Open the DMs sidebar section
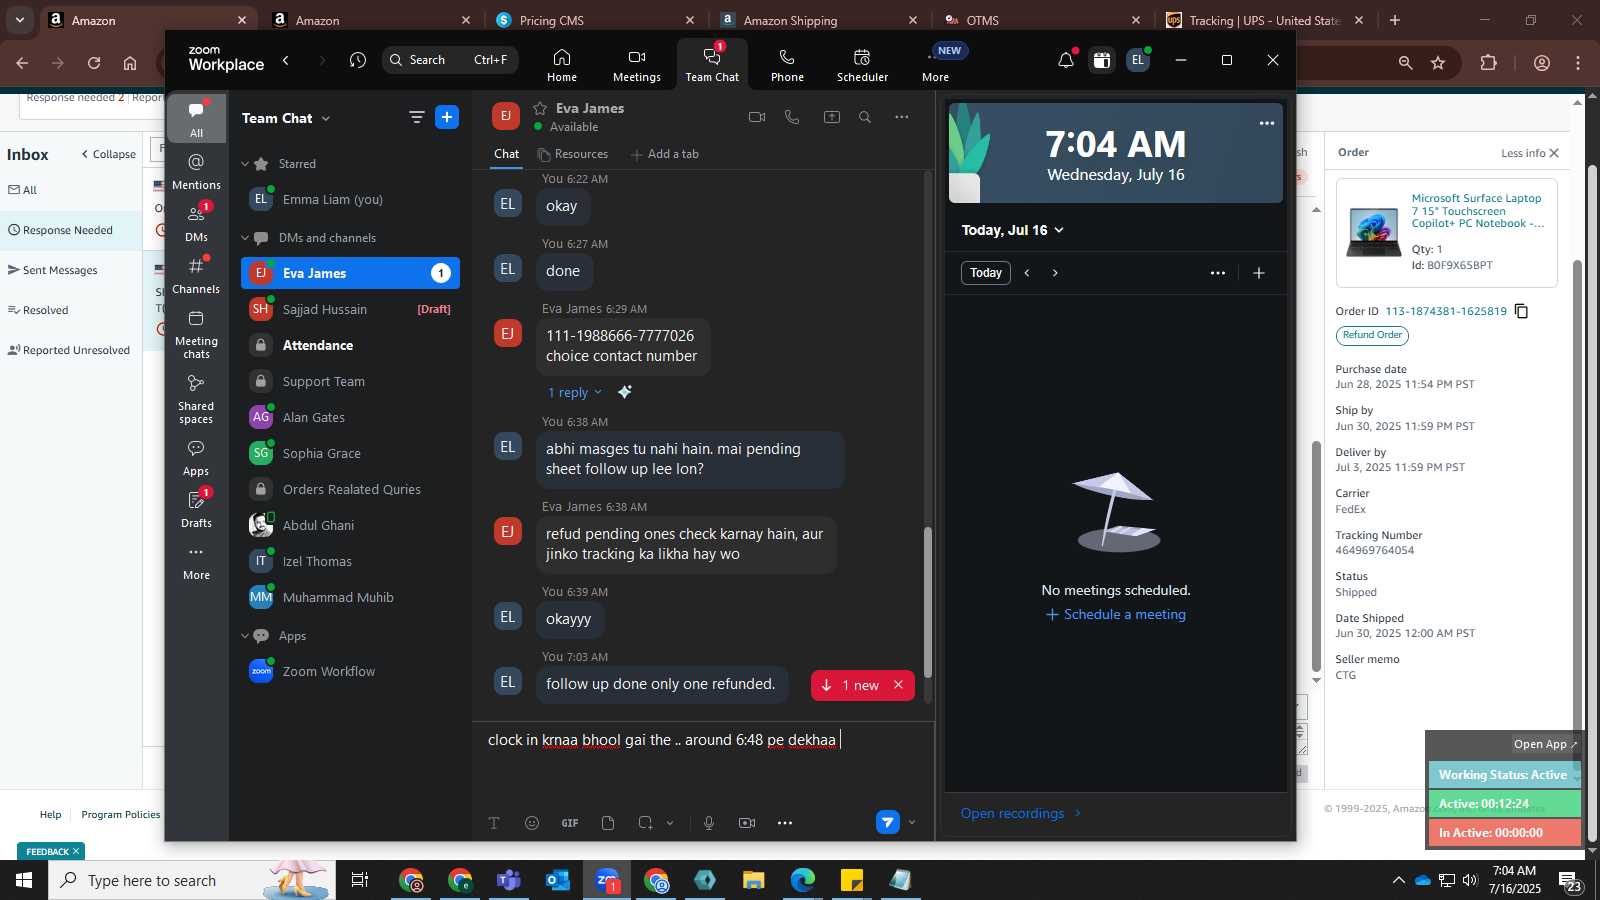Screen dimensions: 1600x900 [196, 223]
